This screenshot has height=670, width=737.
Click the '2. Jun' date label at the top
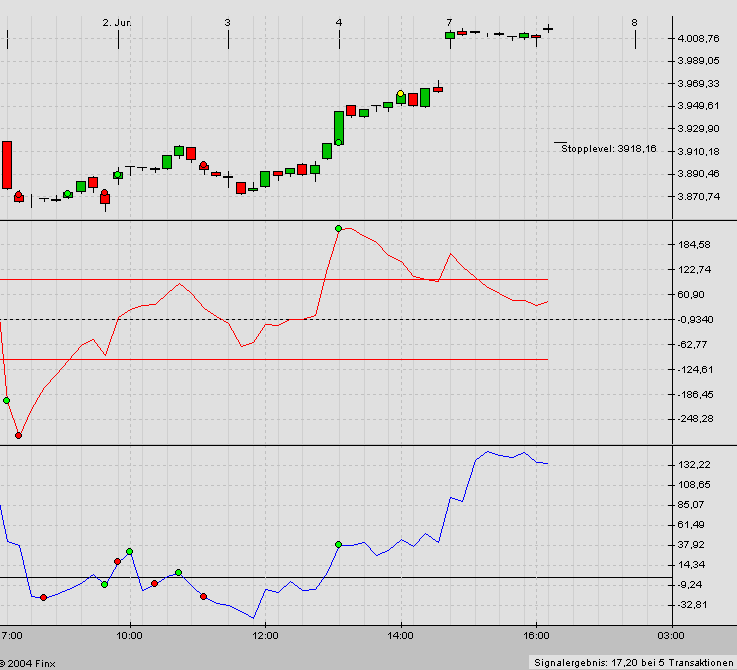point(117,22)
